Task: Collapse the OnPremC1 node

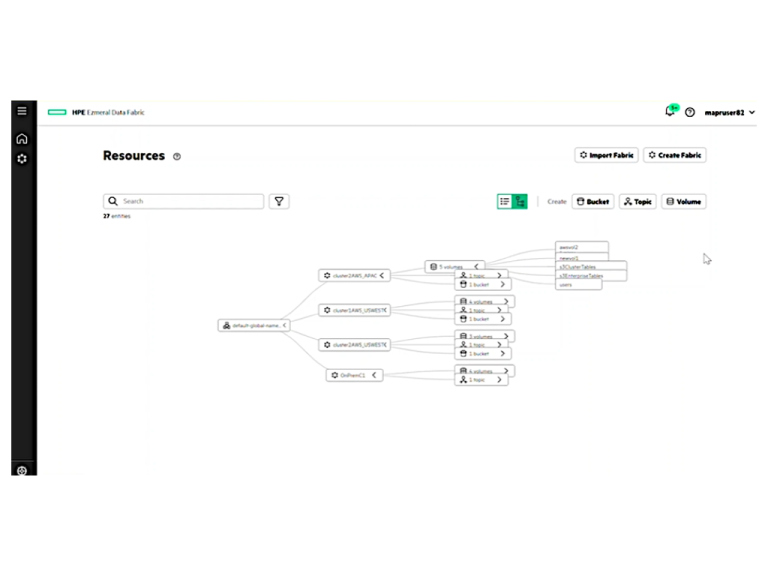Action: click(x=375, y=375)
